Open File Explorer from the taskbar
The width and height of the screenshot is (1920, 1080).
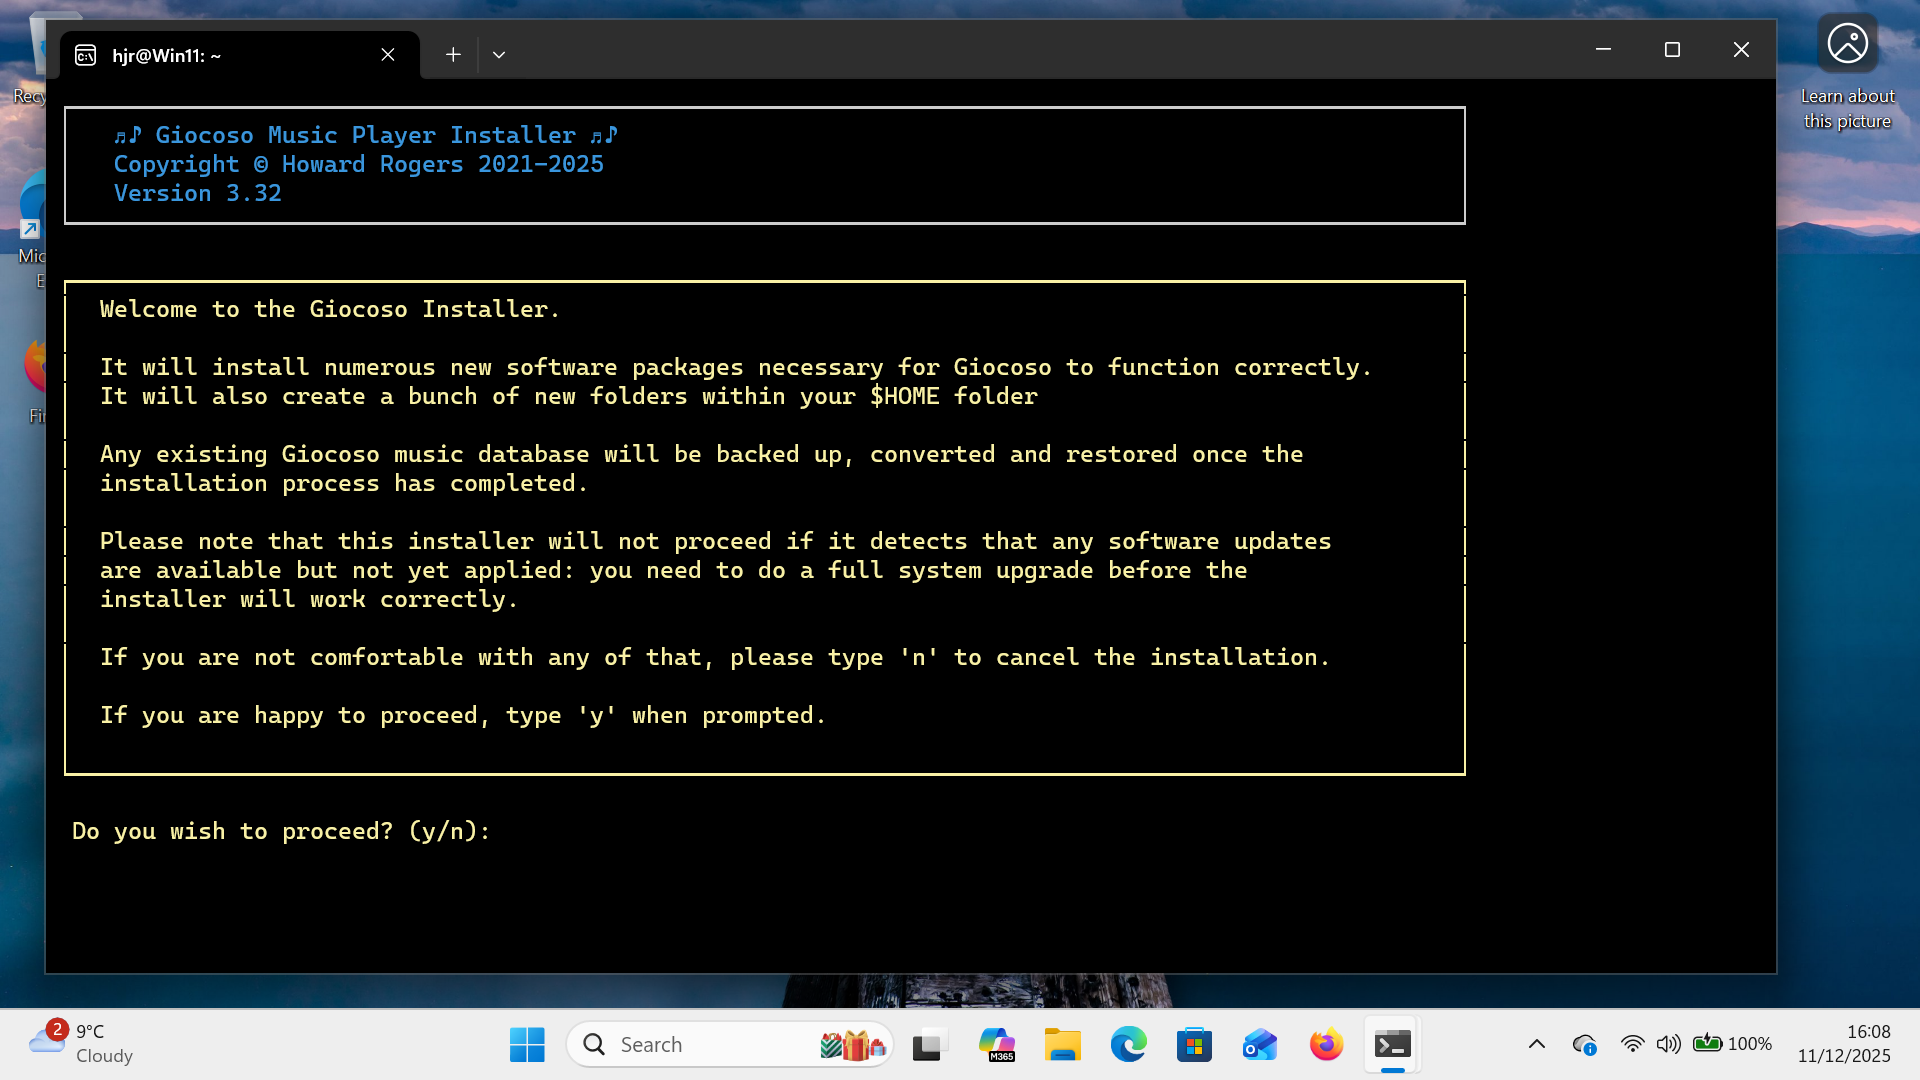1062,1045
